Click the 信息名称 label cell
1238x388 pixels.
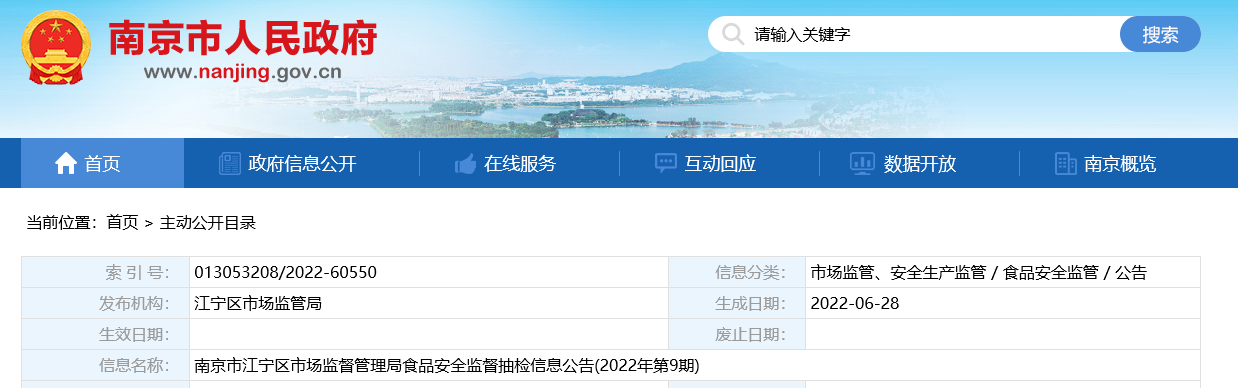click(105, 365)
